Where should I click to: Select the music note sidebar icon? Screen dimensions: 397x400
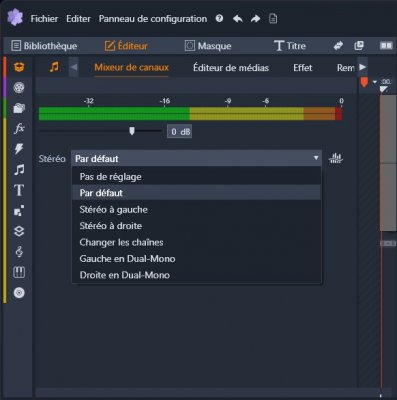click(x=19, y=170)
